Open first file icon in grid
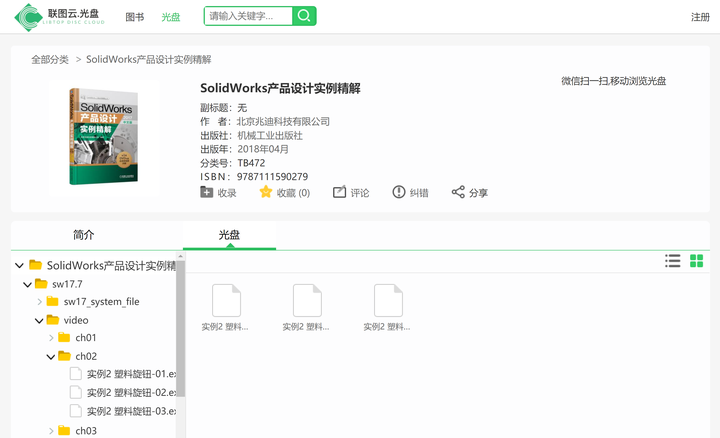 click(226, 300)
